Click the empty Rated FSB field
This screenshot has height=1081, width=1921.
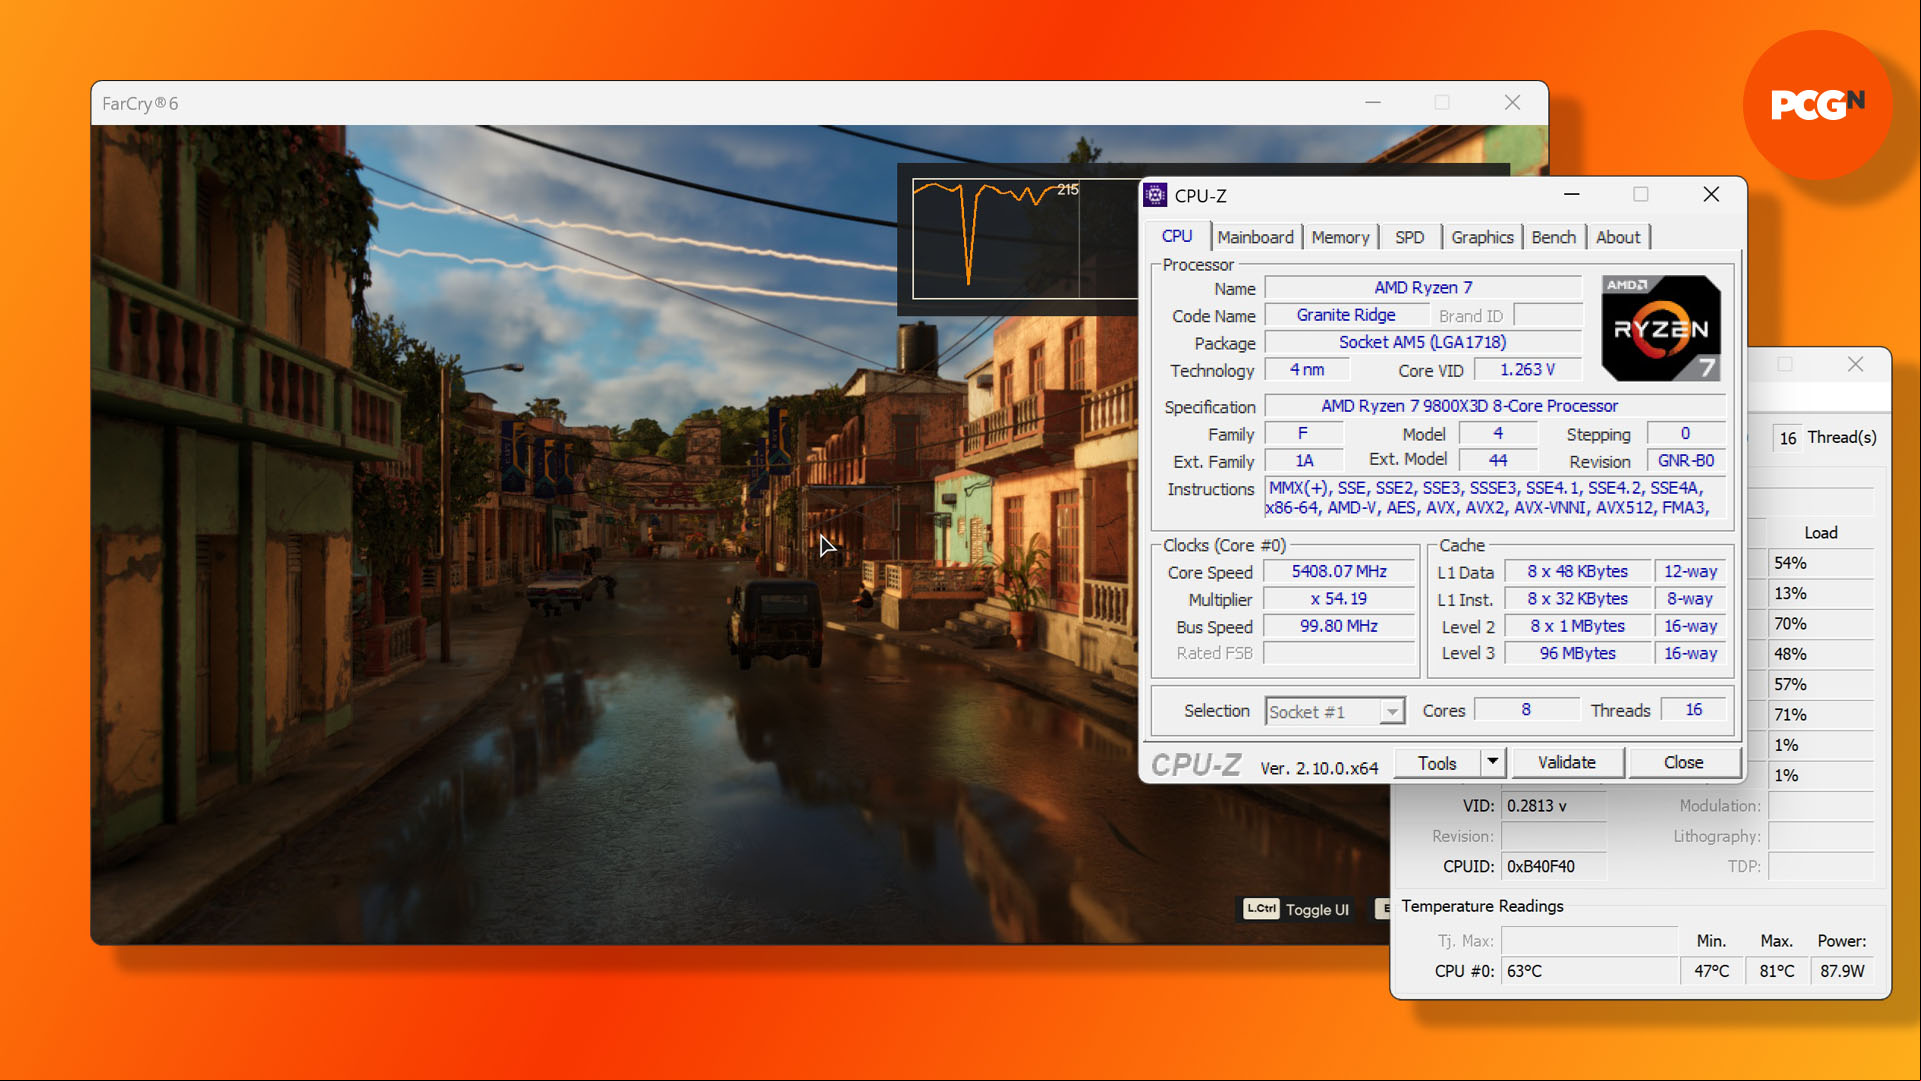(1338, 653)
